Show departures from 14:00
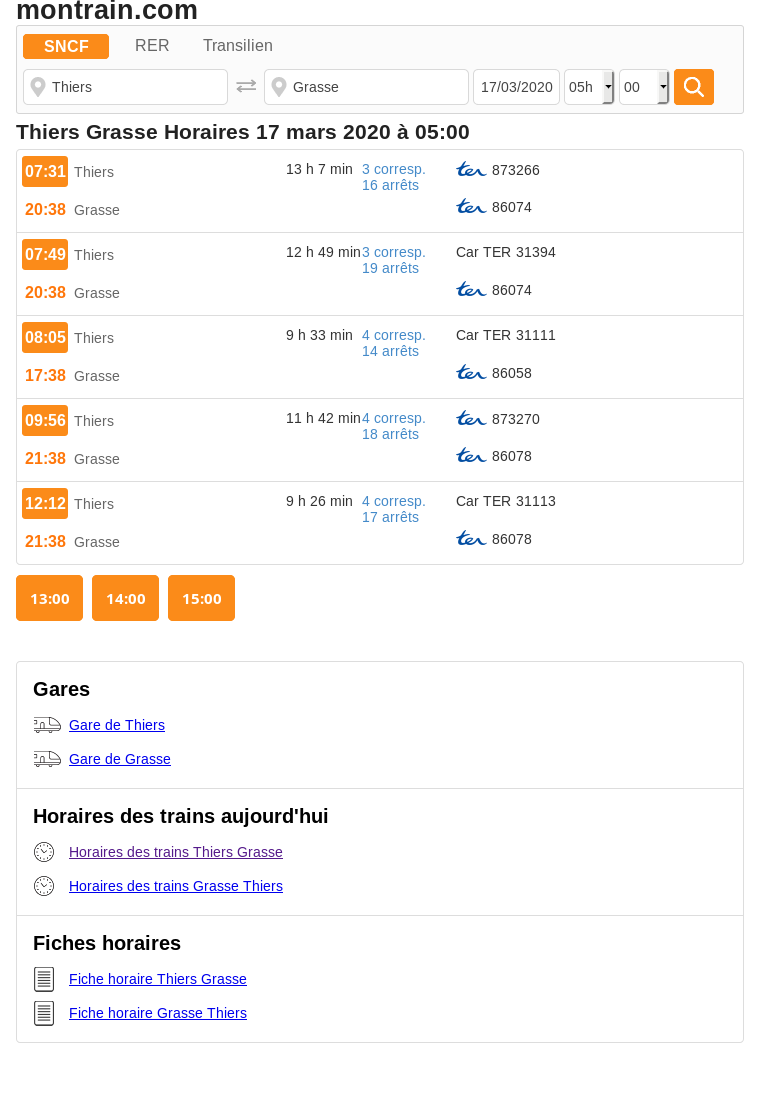767x1096 pixels. (126, 598)
